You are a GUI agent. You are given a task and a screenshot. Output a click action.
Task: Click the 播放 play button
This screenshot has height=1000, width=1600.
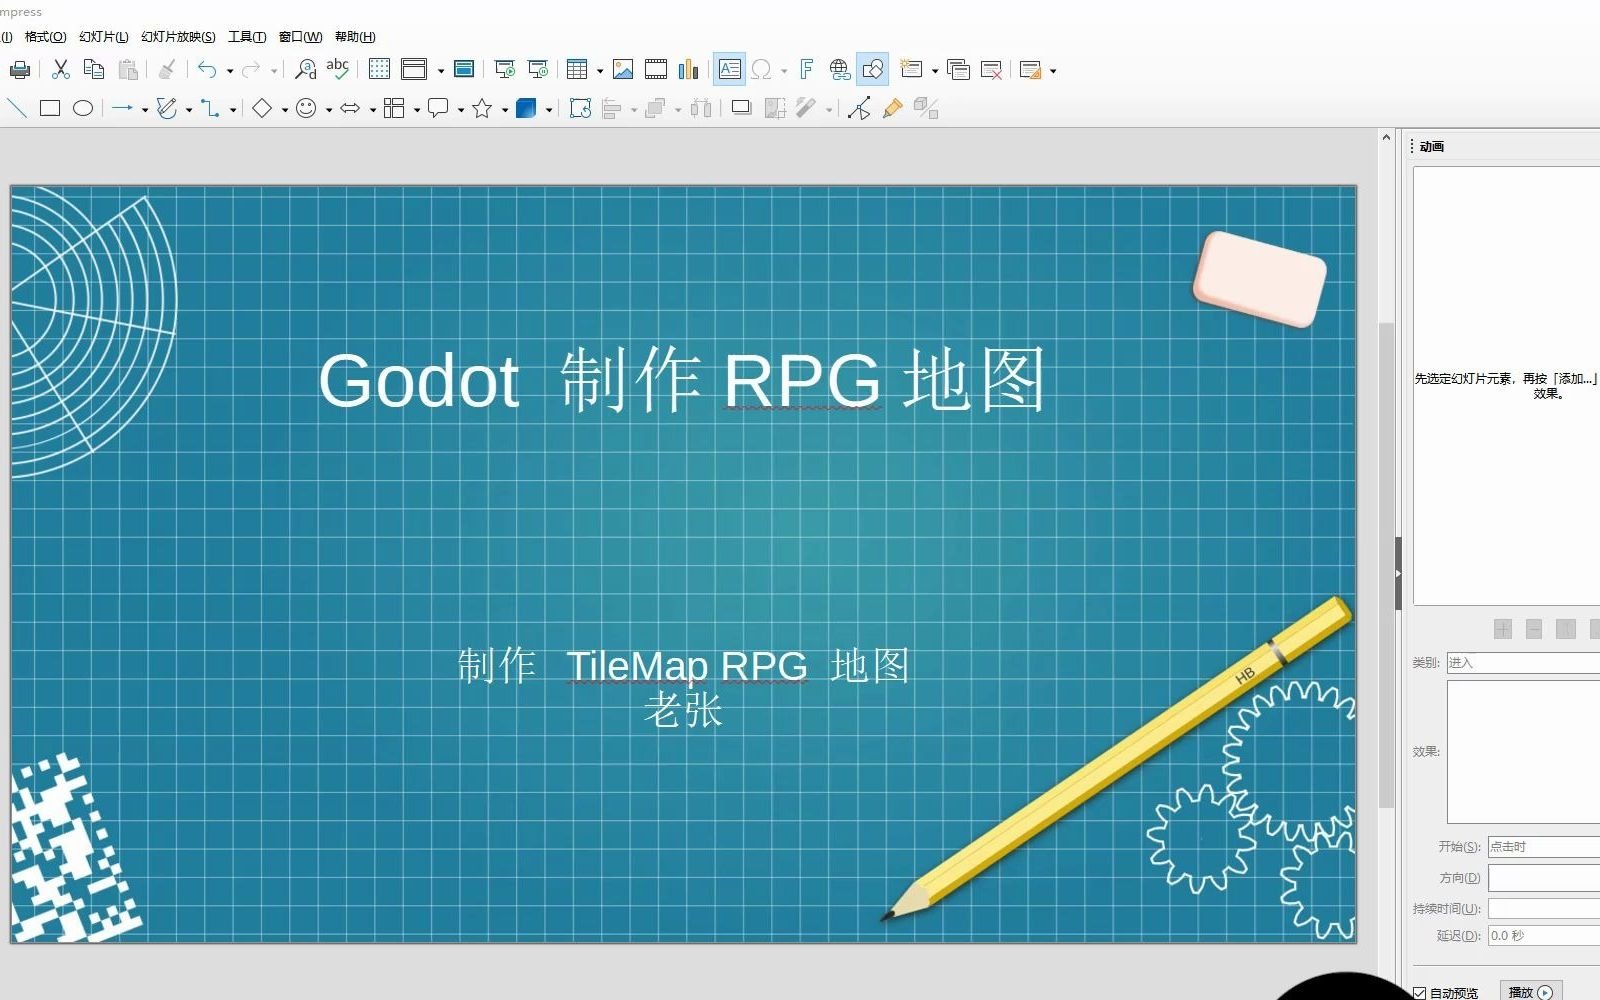pyautogui.click(x=1531, y=992)
